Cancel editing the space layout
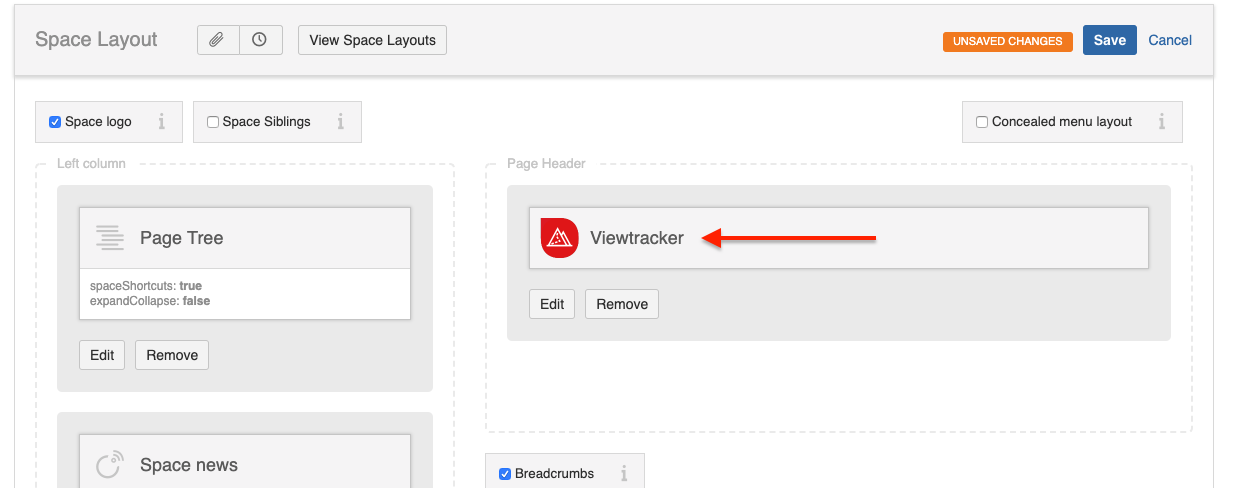The image size is (1247, 488). tap(1169, 40)
